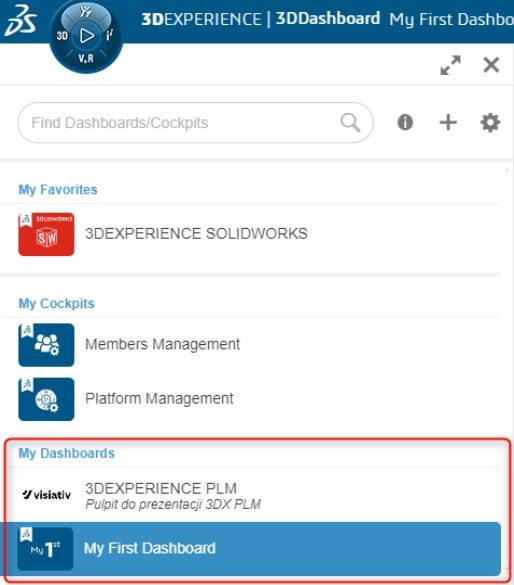Click the compass play button center

point(87,36)
